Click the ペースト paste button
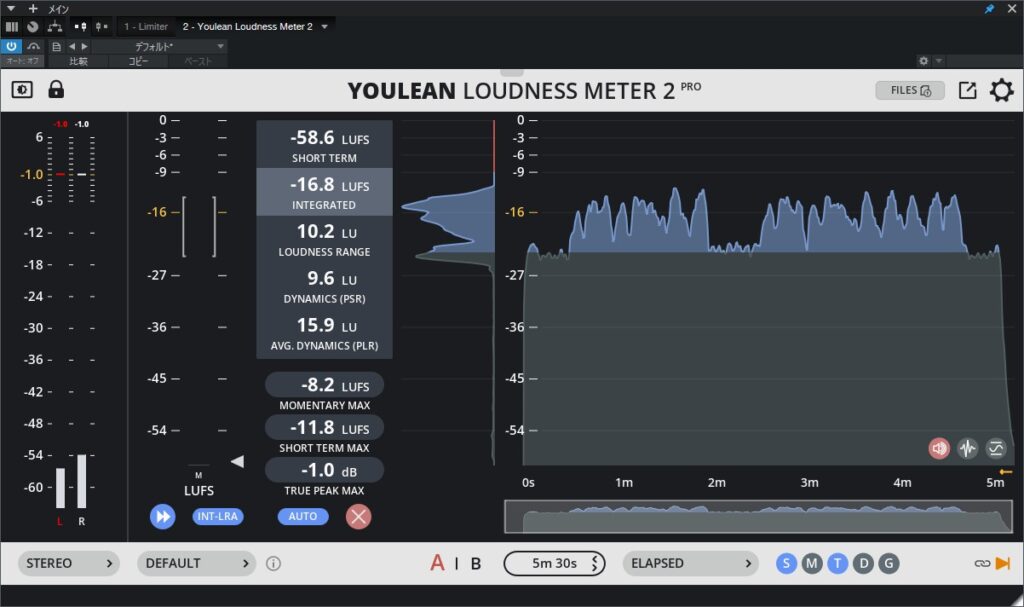Image resolution: width=1024 pixels, height=607 pixels. coord(199,61)
